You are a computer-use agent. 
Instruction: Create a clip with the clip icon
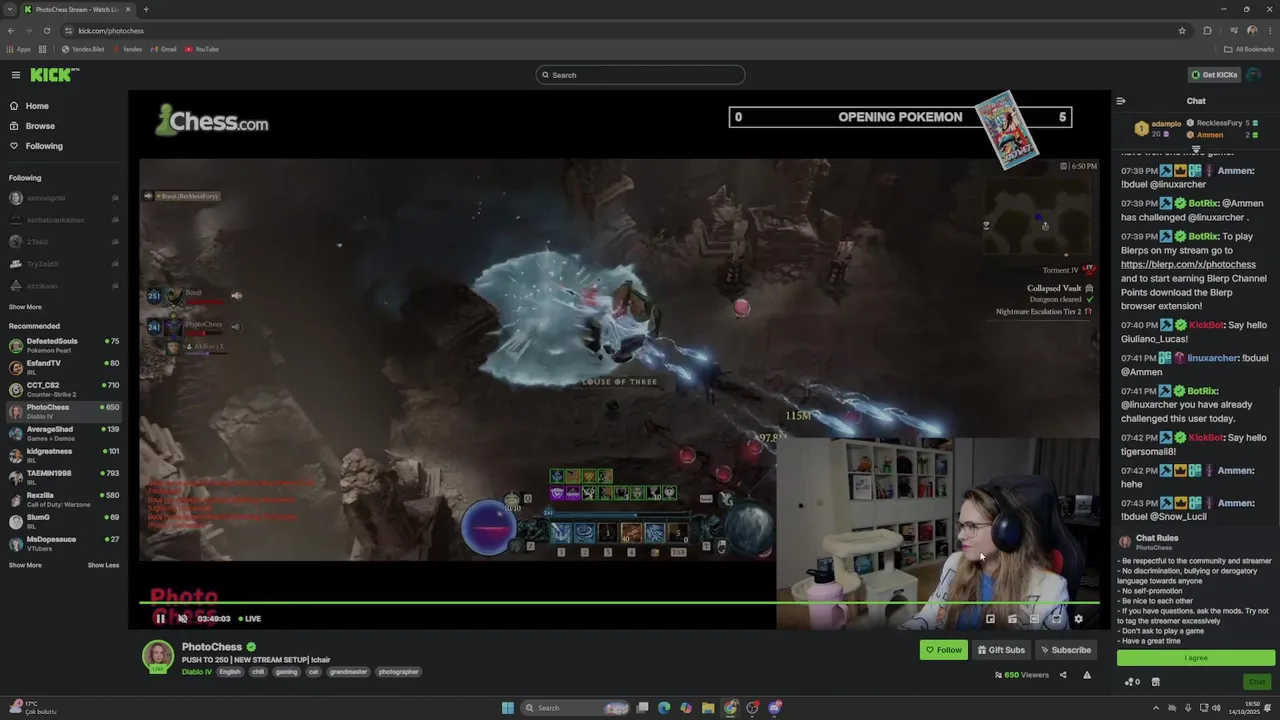[1012, 619]
